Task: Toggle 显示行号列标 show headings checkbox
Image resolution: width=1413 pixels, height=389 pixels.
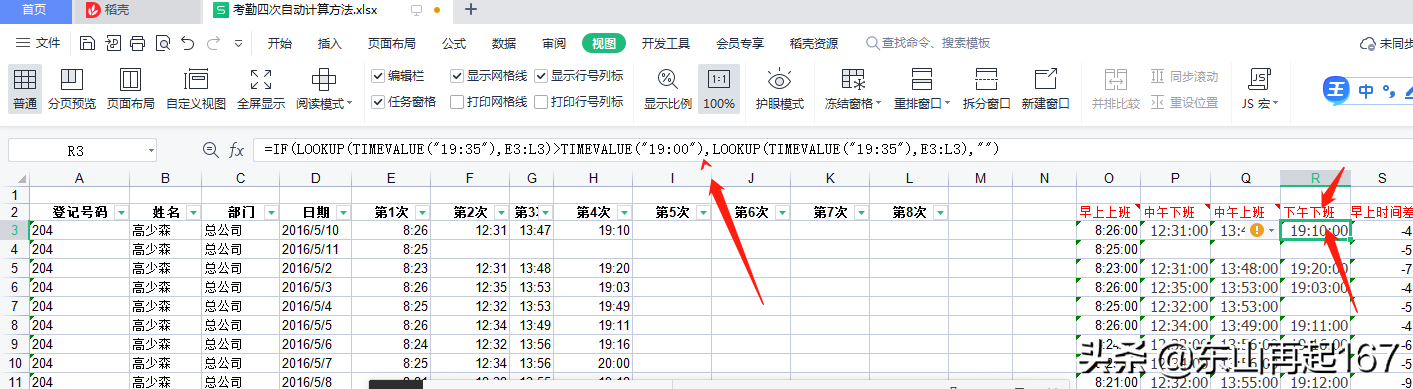Action: click(x=541, y=76)
